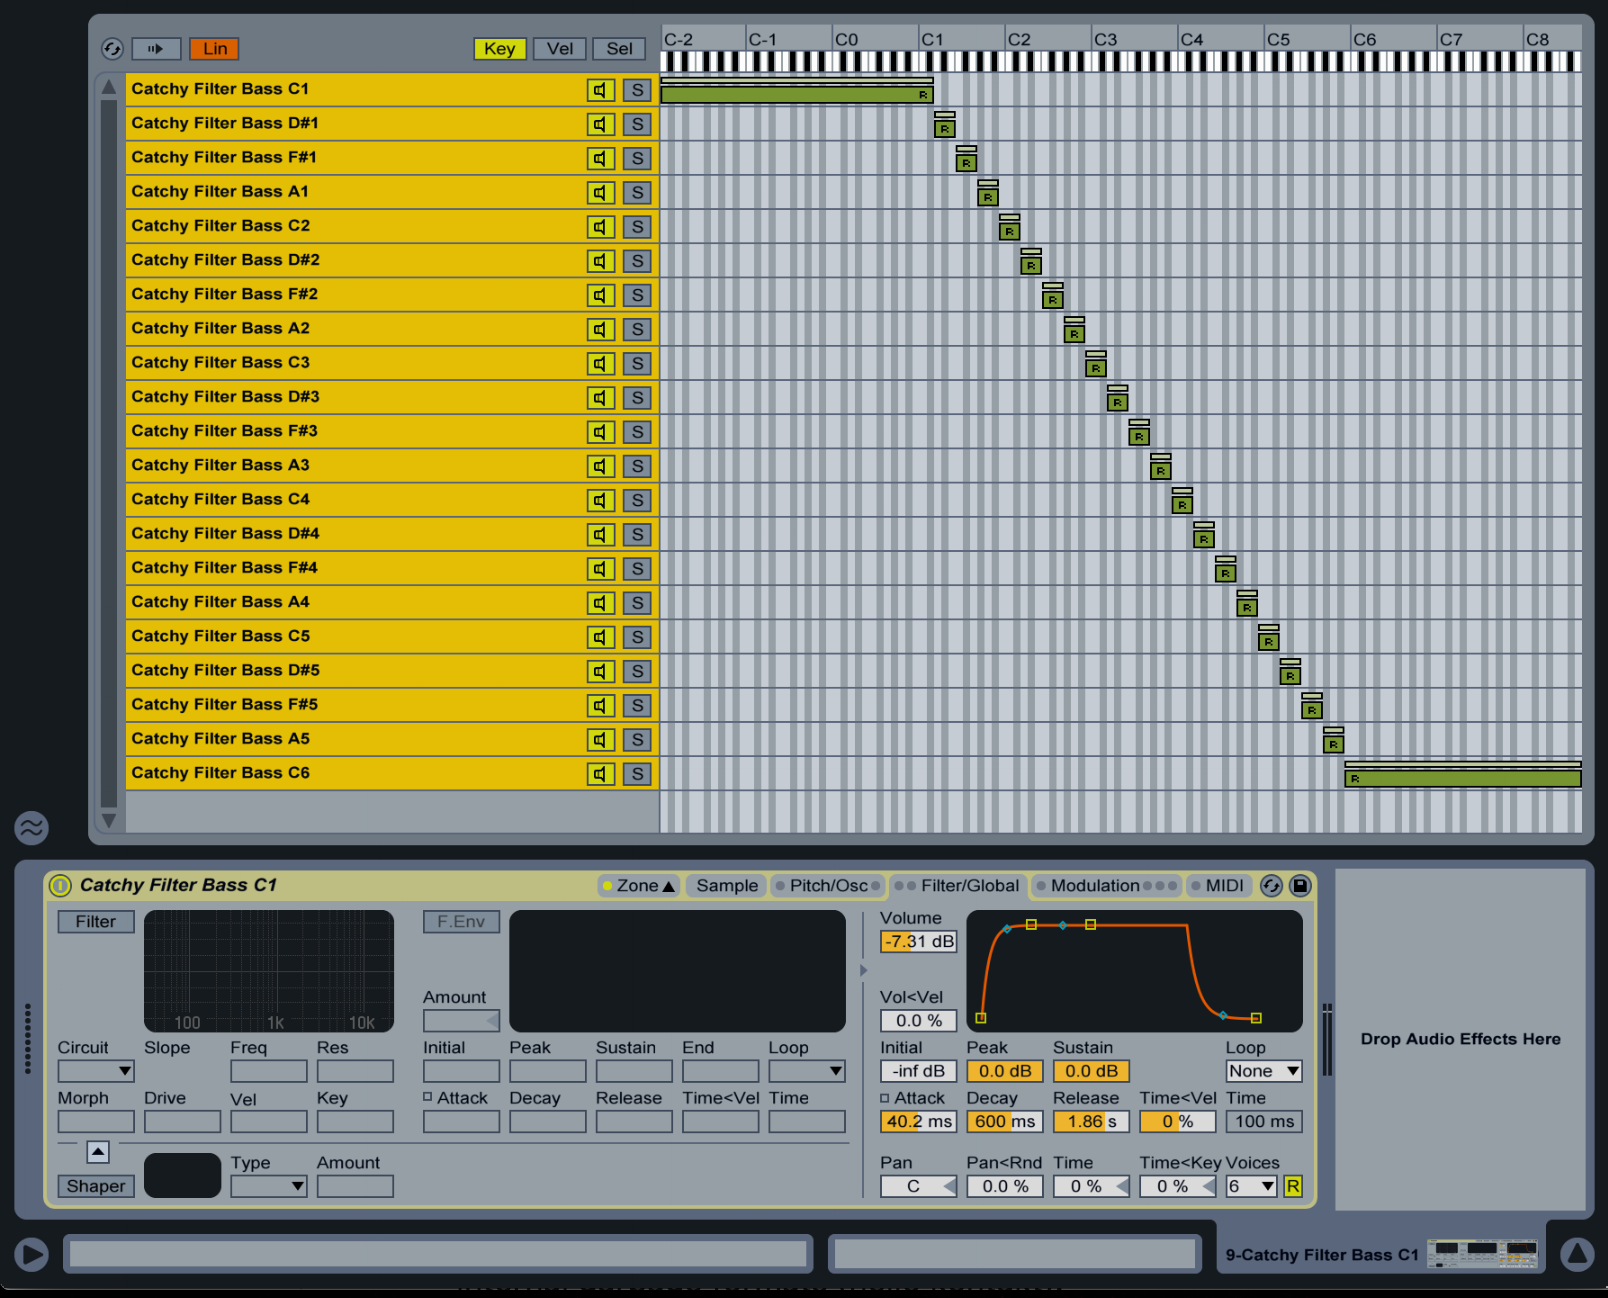Enable the F.Env button
The height and width of the screenshot is (1298, 1608).
point(461,922)
